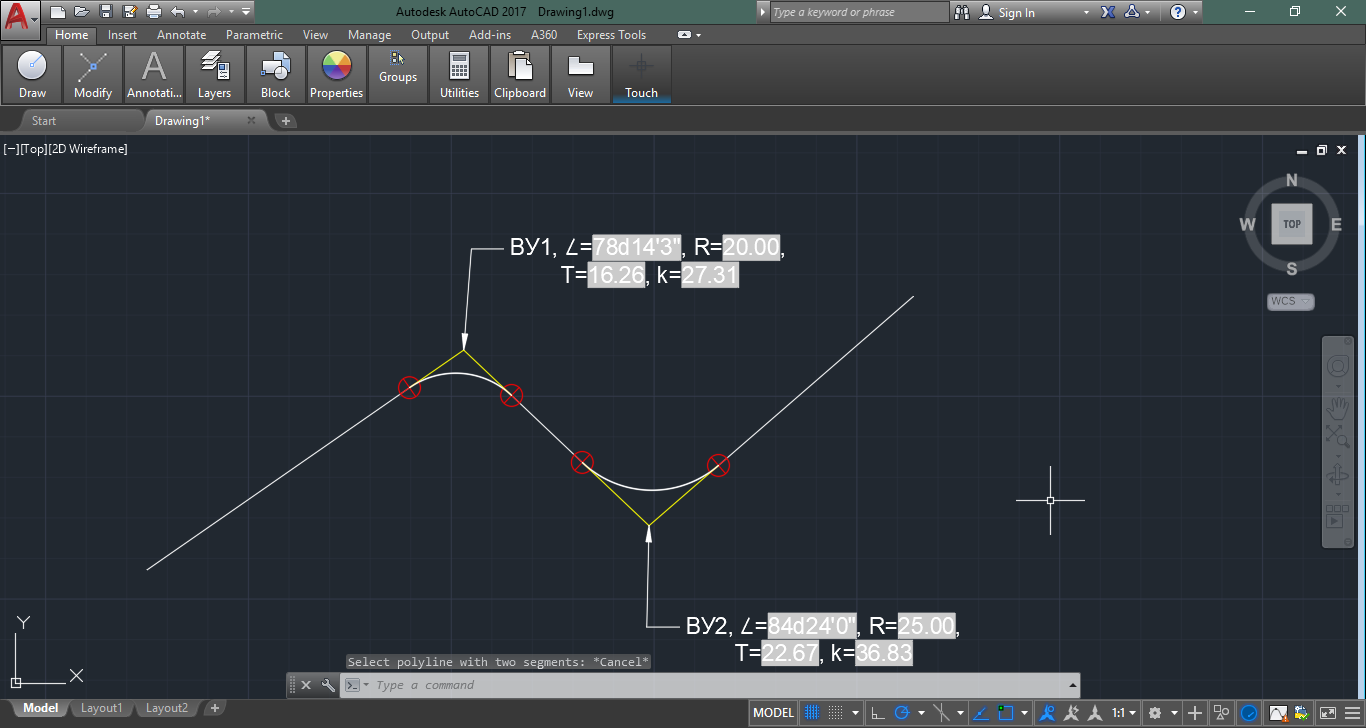The width and height of the screenshot is (1366, 728).
Task: Switch to the Annotate ribbon tab
Action: pyautogui.click(x=181, y=35)
